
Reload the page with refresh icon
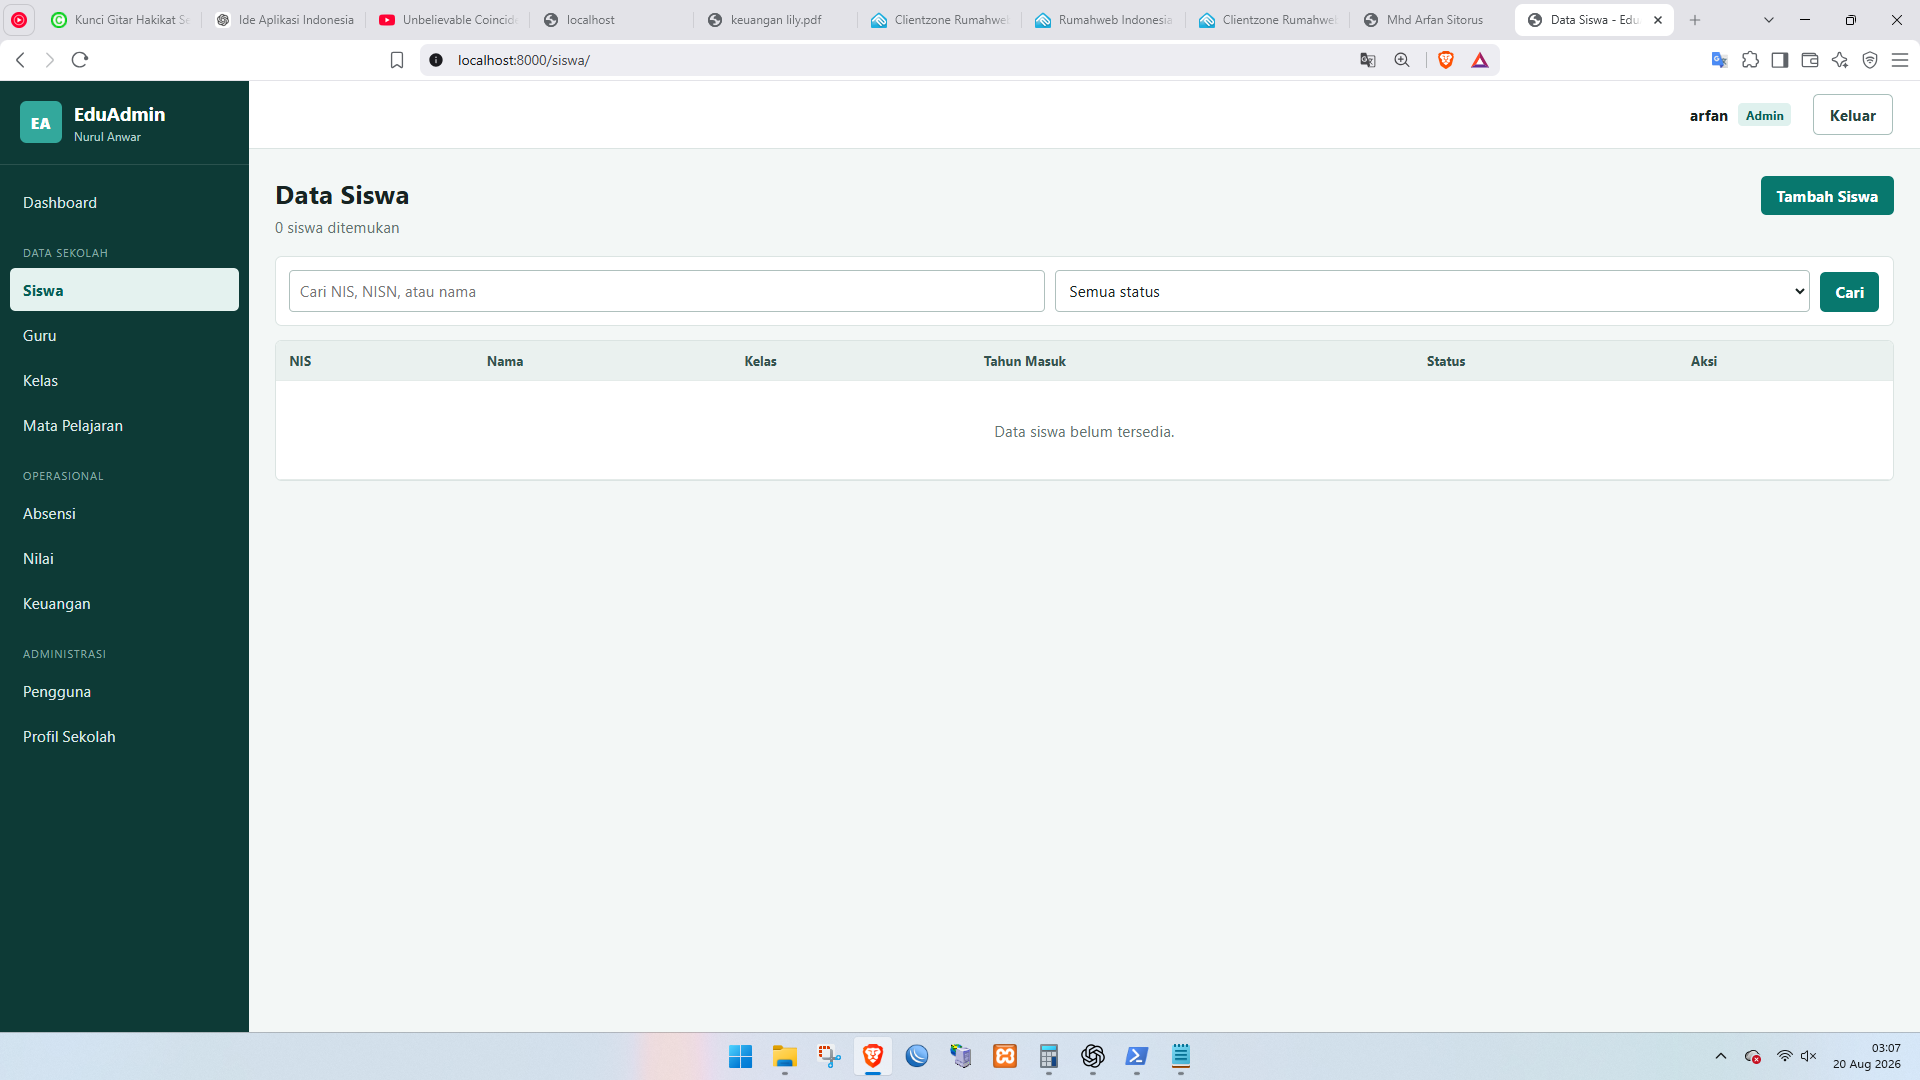click(x=80, y=60)
